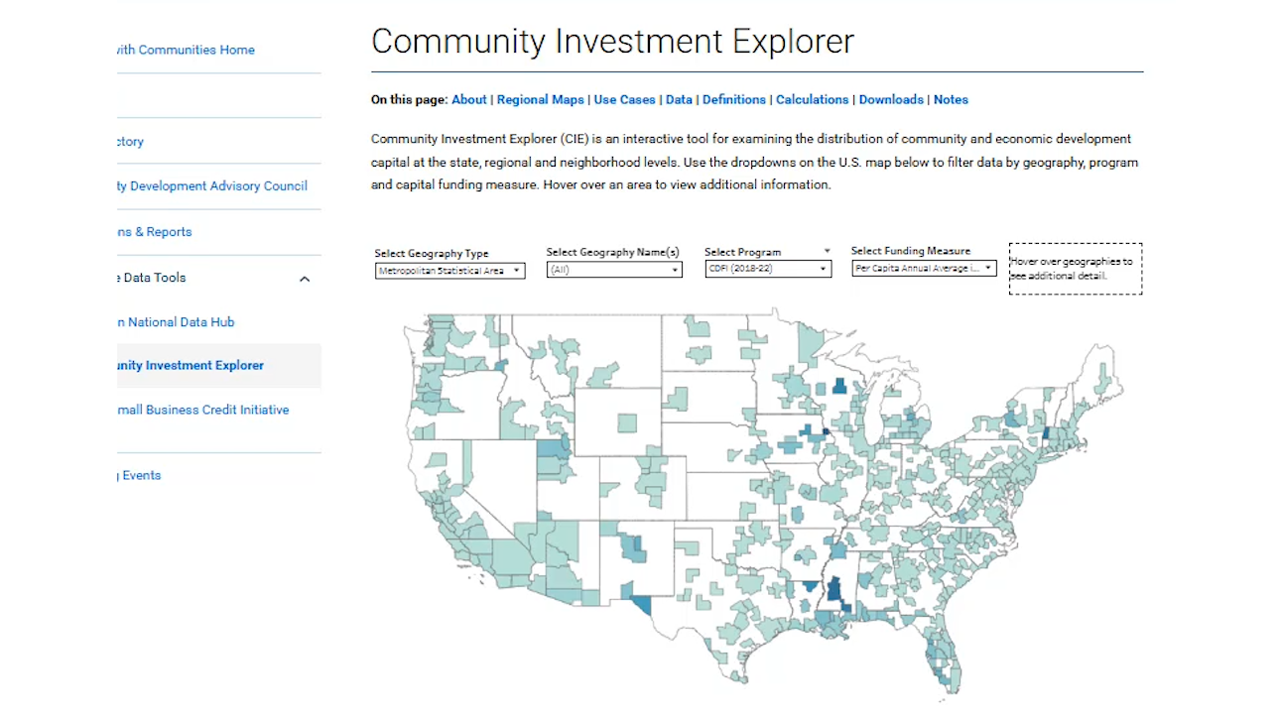Open the '& Reports' sidebar link
Viewport: 1280px width, 720px height.
[x=155, y=232]
